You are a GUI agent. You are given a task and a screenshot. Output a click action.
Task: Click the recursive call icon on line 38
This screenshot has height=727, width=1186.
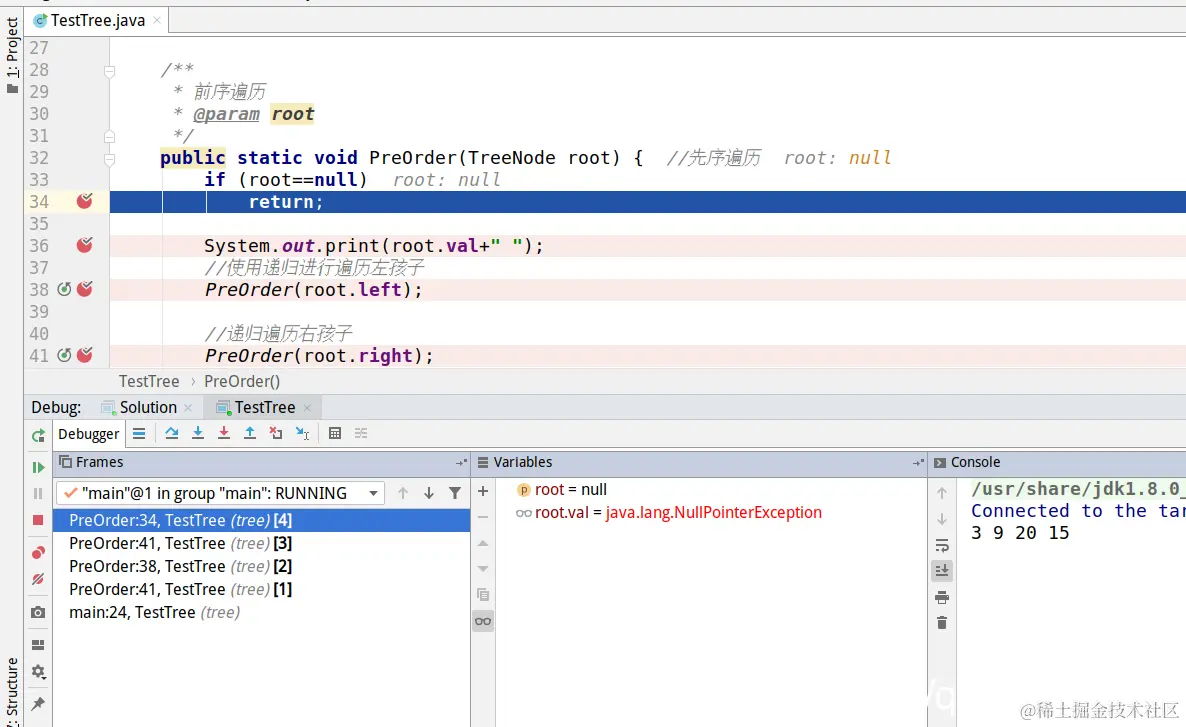[x=64, y=289]
